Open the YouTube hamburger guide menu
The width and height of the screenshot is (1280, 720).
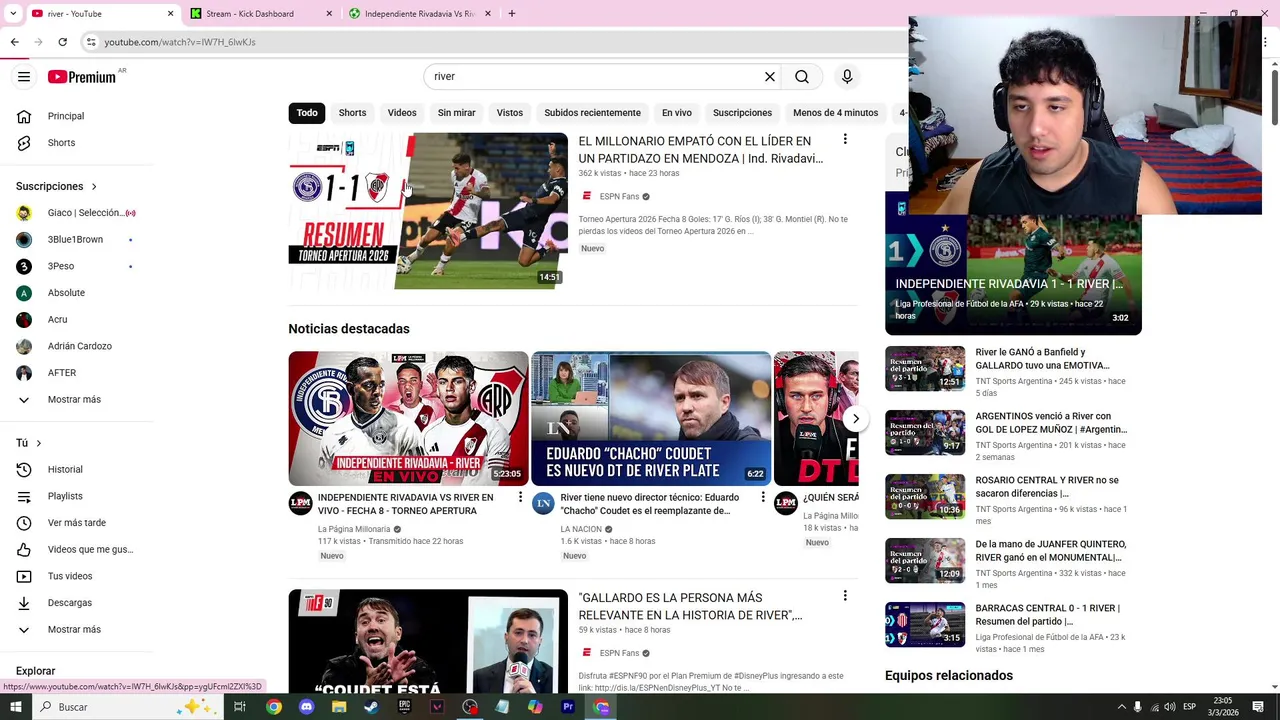coord(24,76)
